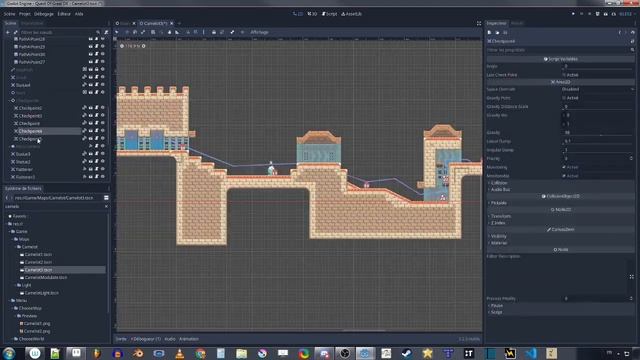Open the Affichage view menu

point(259,32)
